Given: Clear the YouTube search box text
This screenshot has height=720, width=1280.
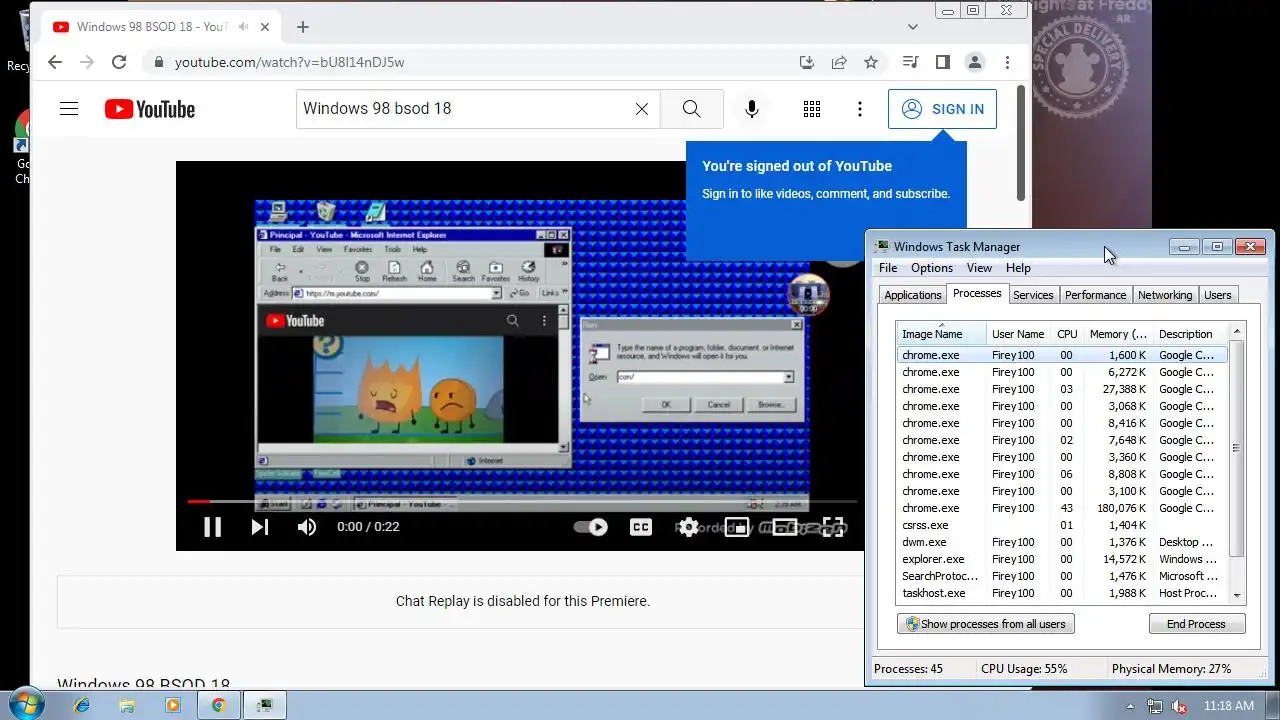Looking at the screenshot, I should tap(642, 109).
